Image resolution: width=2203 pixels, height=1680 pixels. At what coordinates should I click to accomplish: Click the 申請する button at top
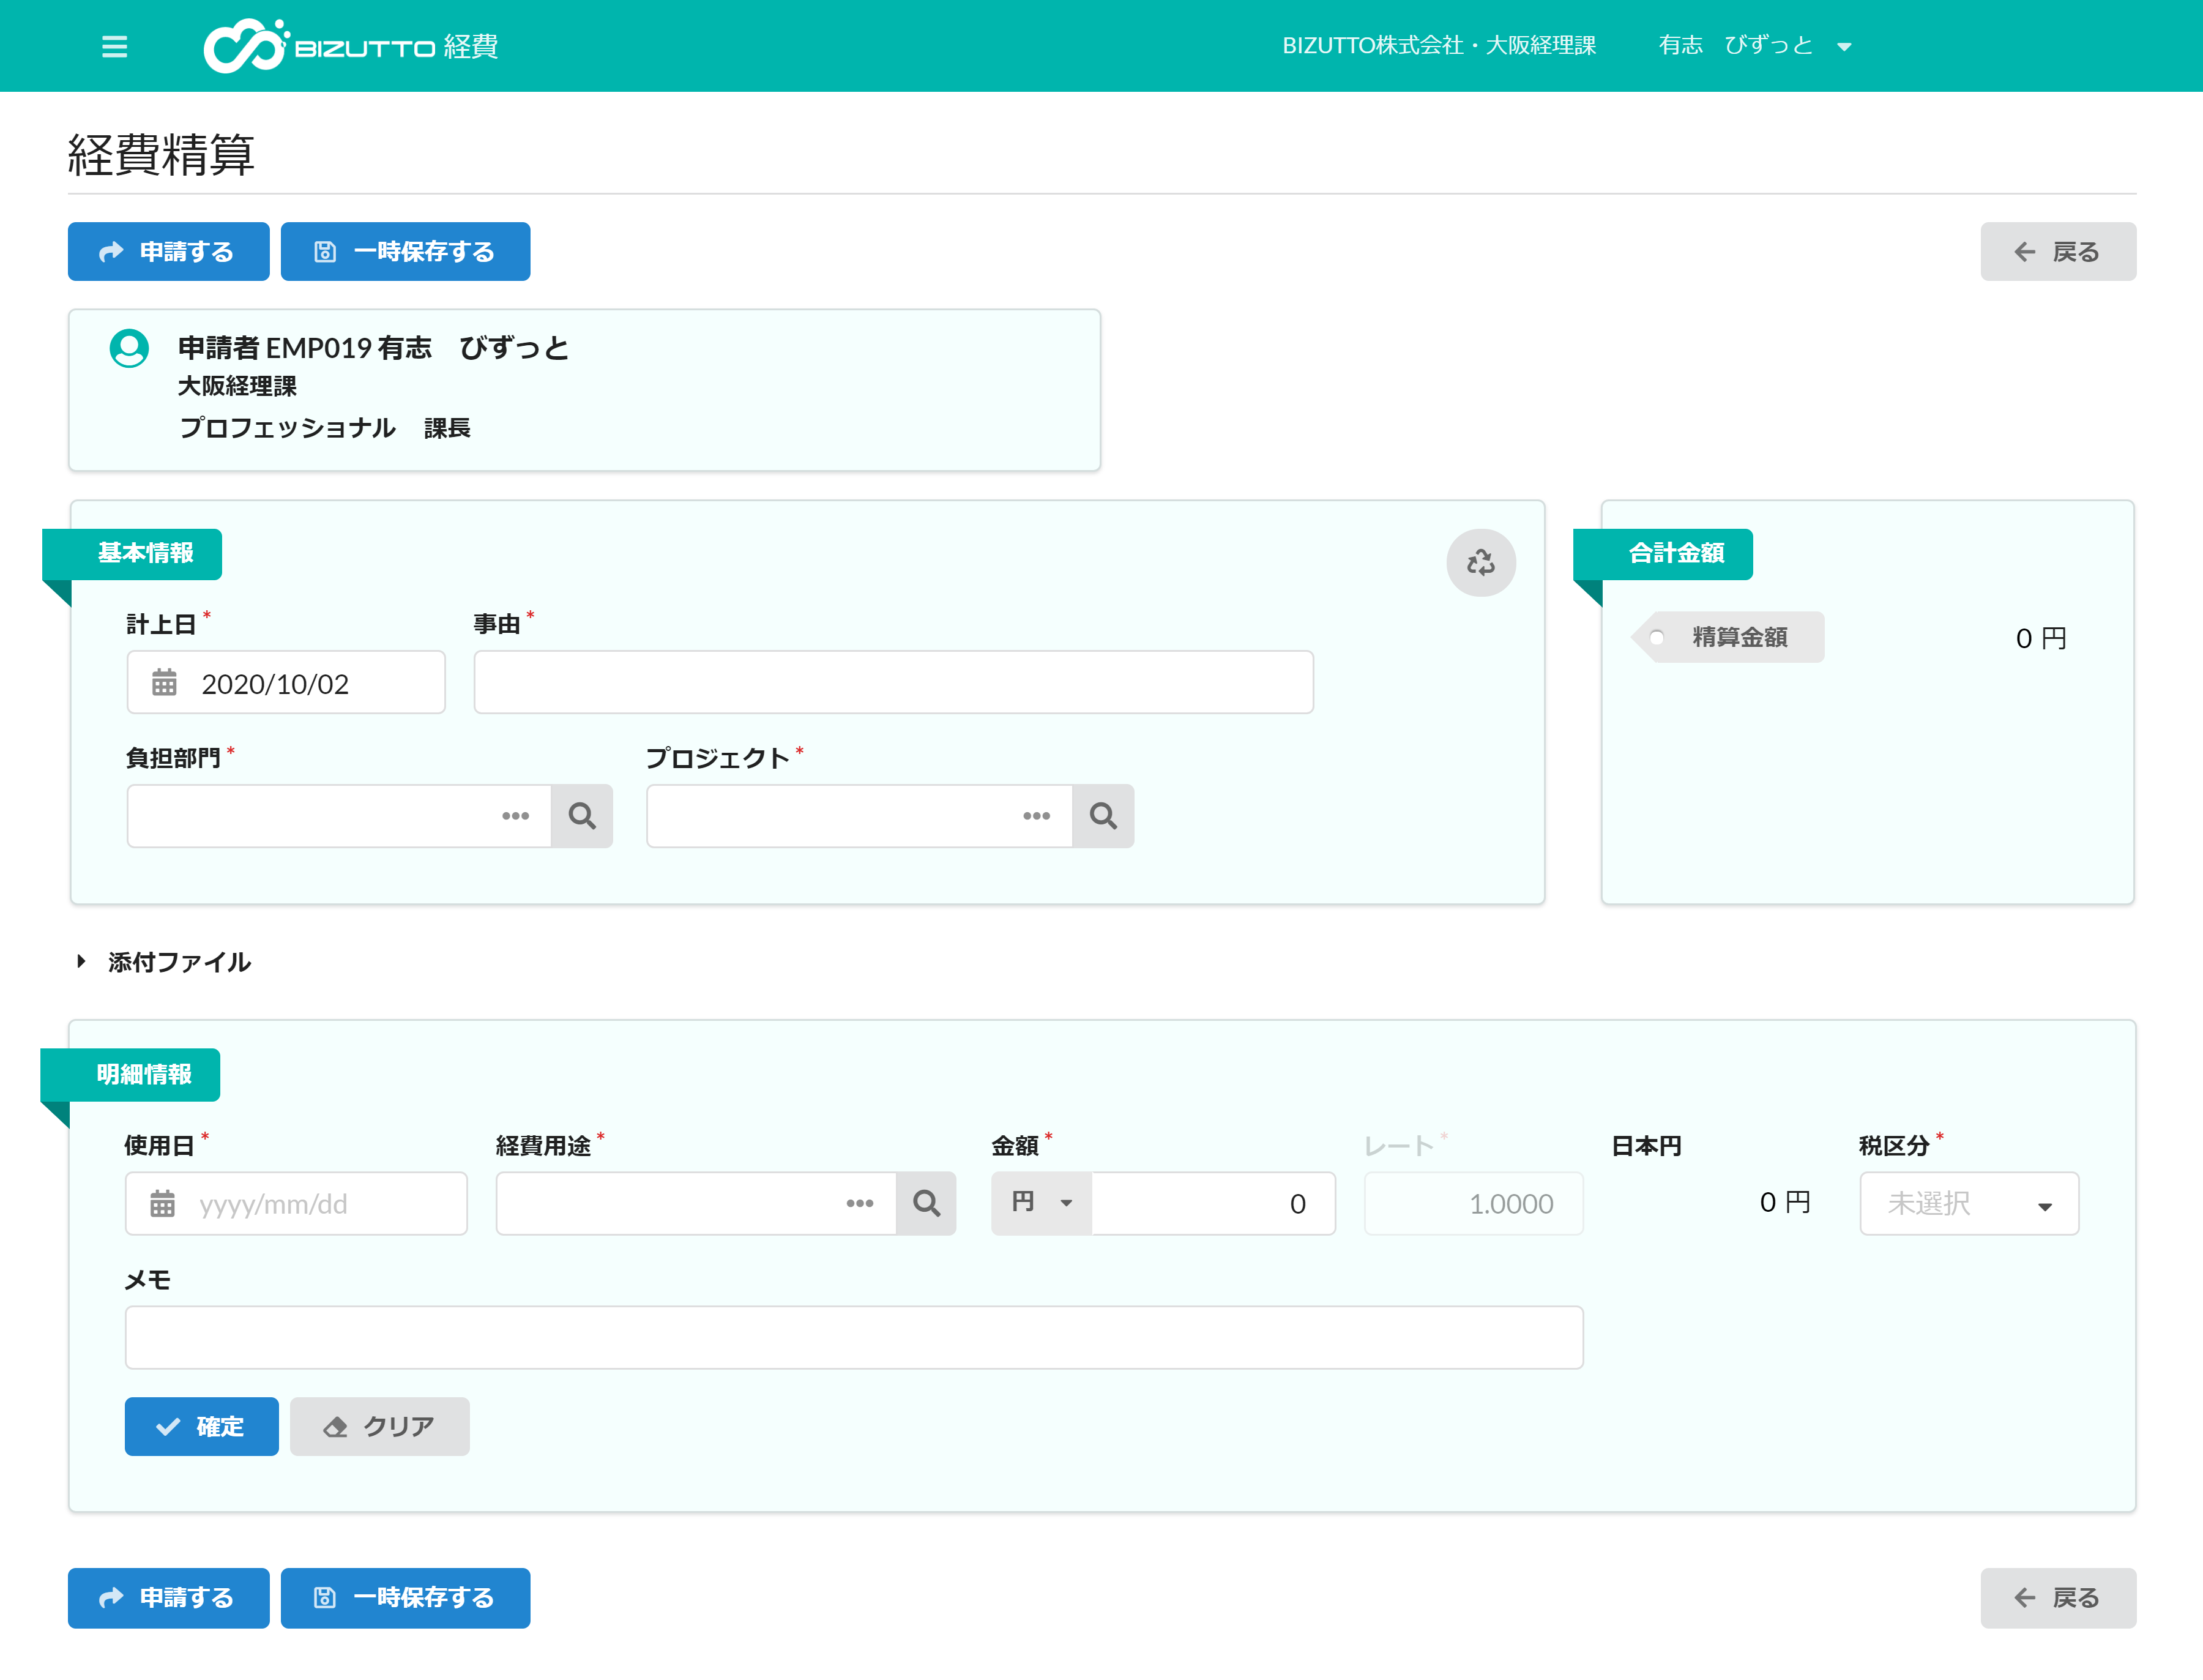pyautogui.click(x=168, y=251)
